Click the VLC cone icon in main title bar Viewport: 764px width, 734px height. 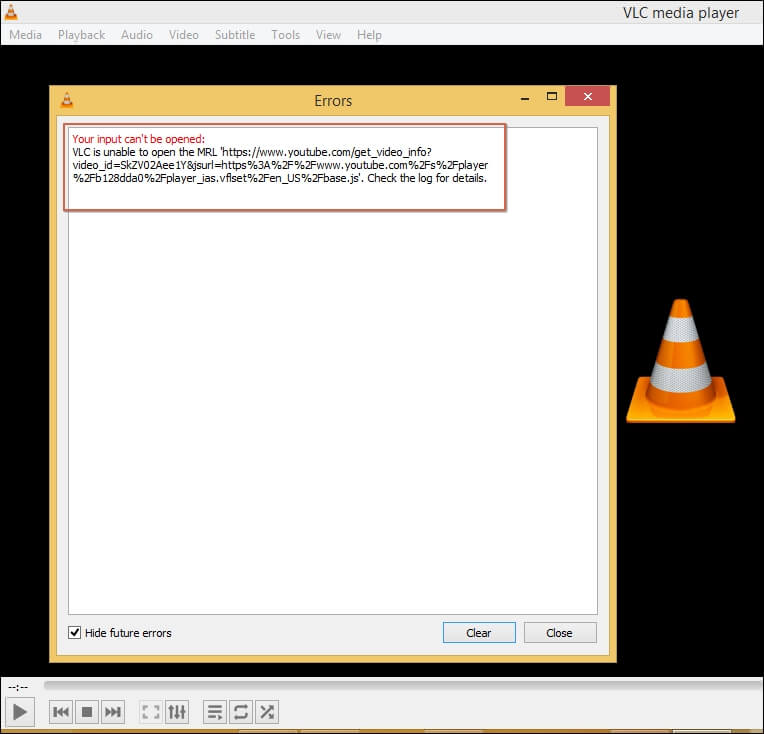click(11, 12)
